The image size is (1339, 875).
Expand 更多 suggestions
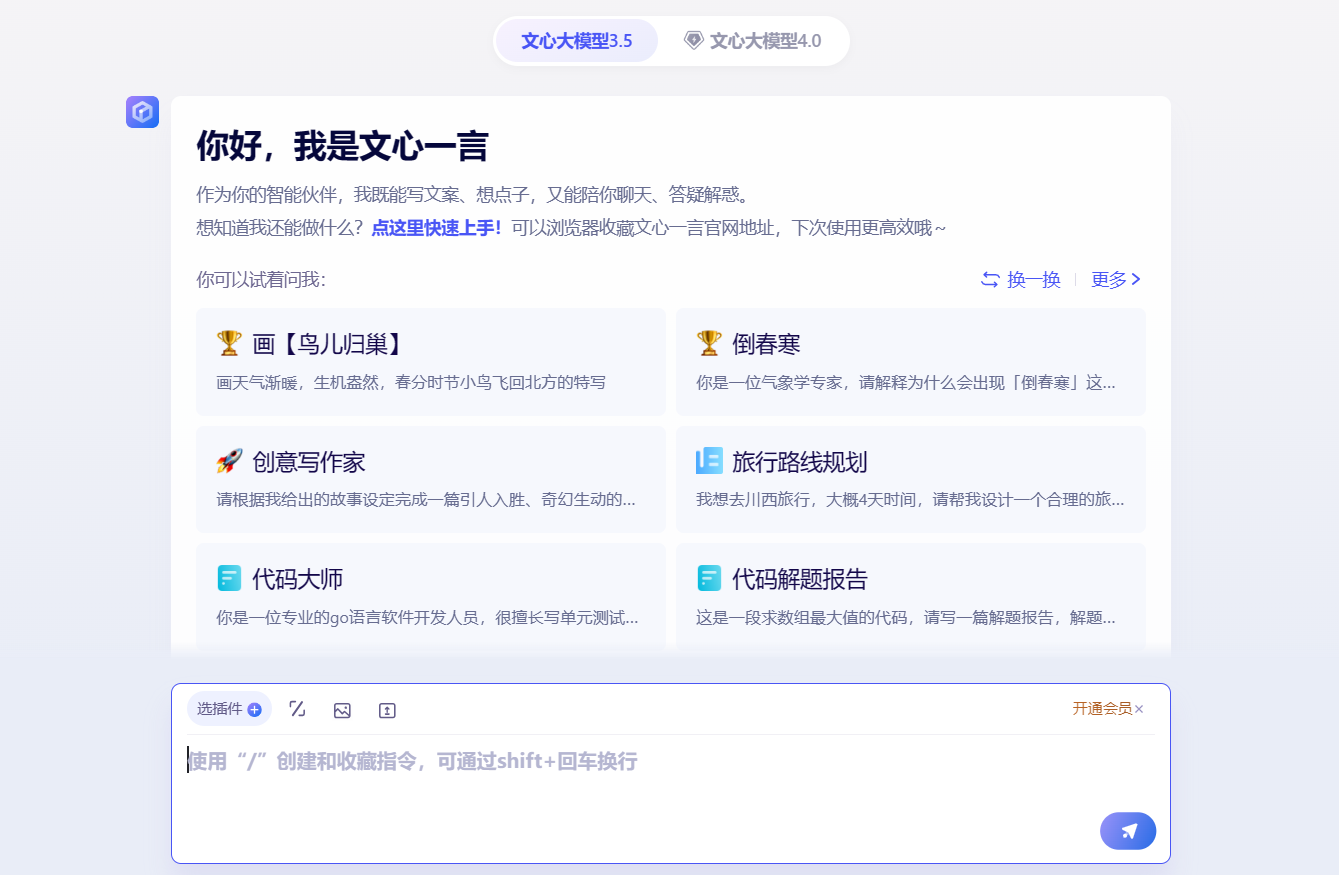(x=1116, y=280)
